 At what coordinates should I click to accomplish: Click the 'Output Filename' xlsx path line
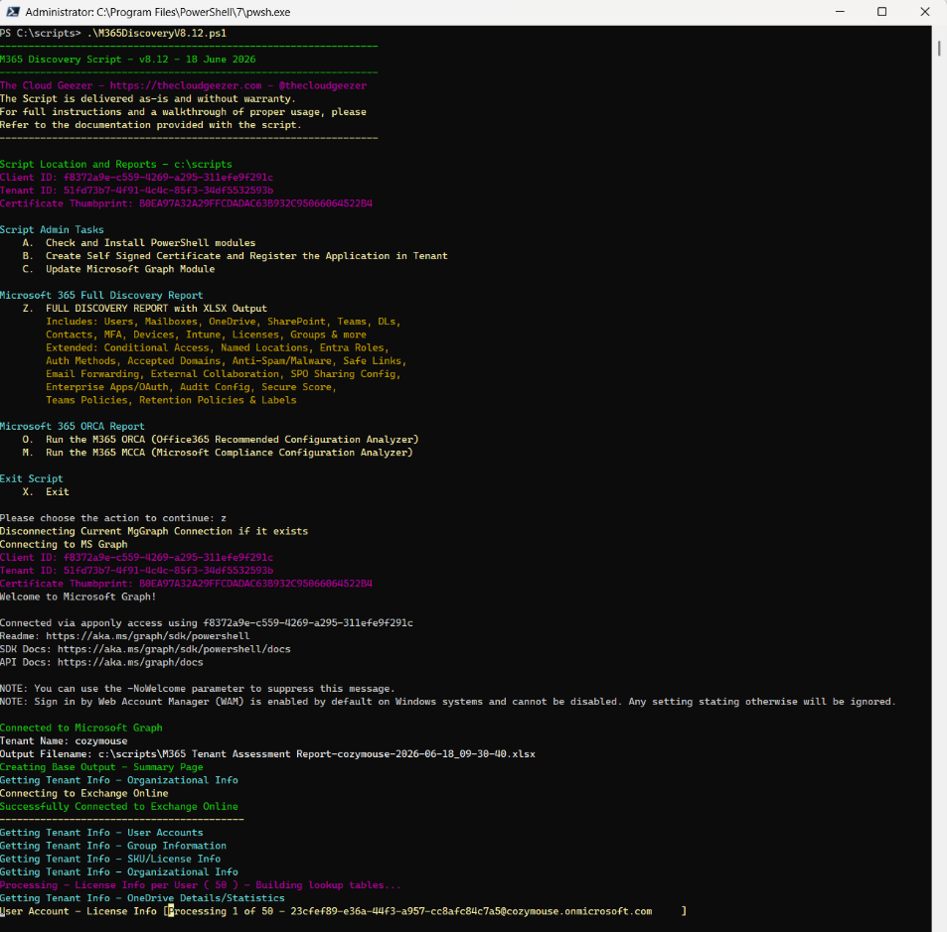click(268, 754)
